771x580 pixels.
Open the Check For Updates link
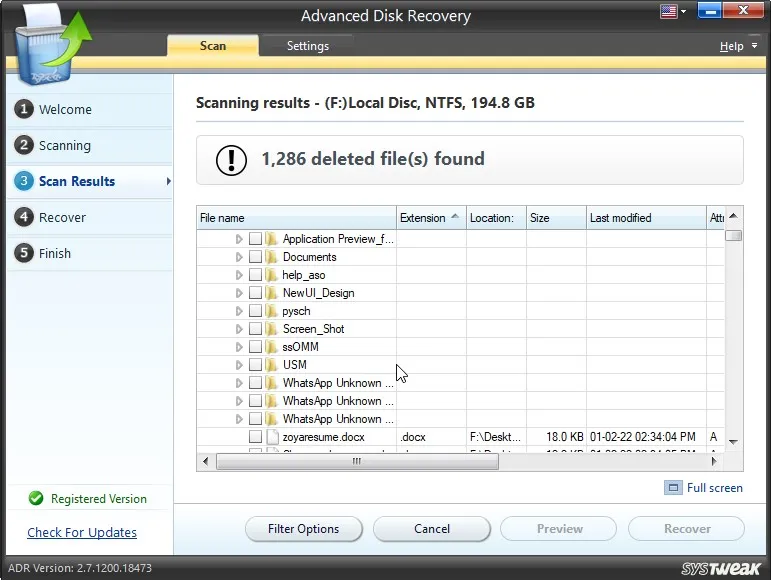tap(82, 532)
